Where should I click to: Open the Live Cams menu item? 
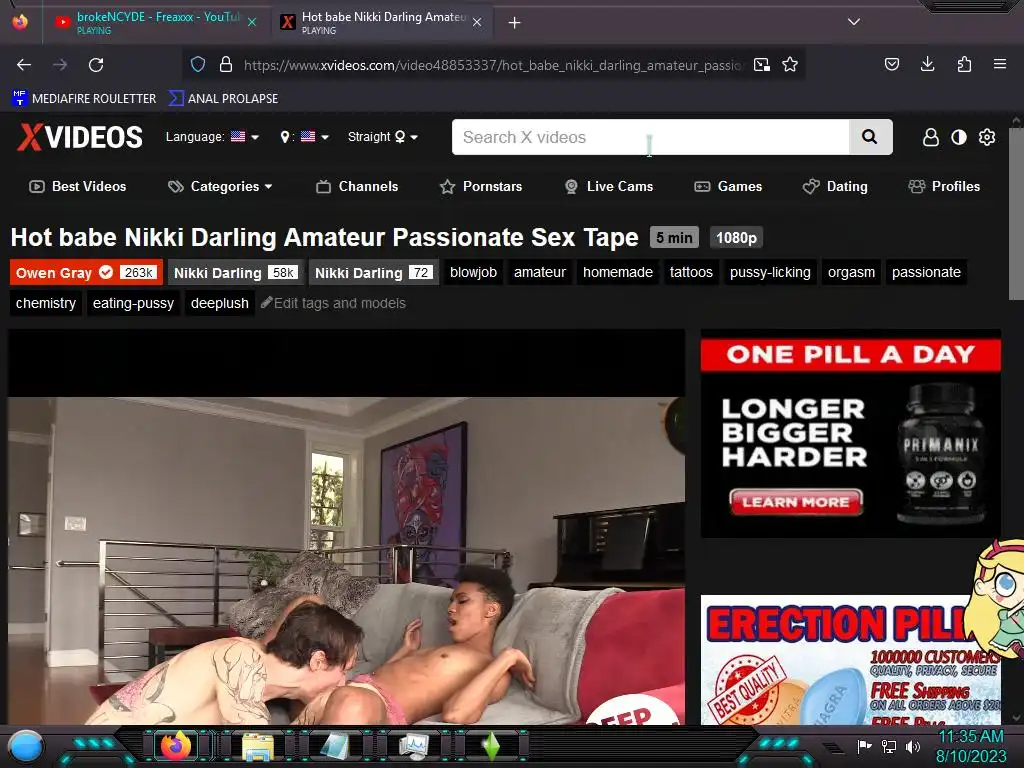[x=609, y=186]
